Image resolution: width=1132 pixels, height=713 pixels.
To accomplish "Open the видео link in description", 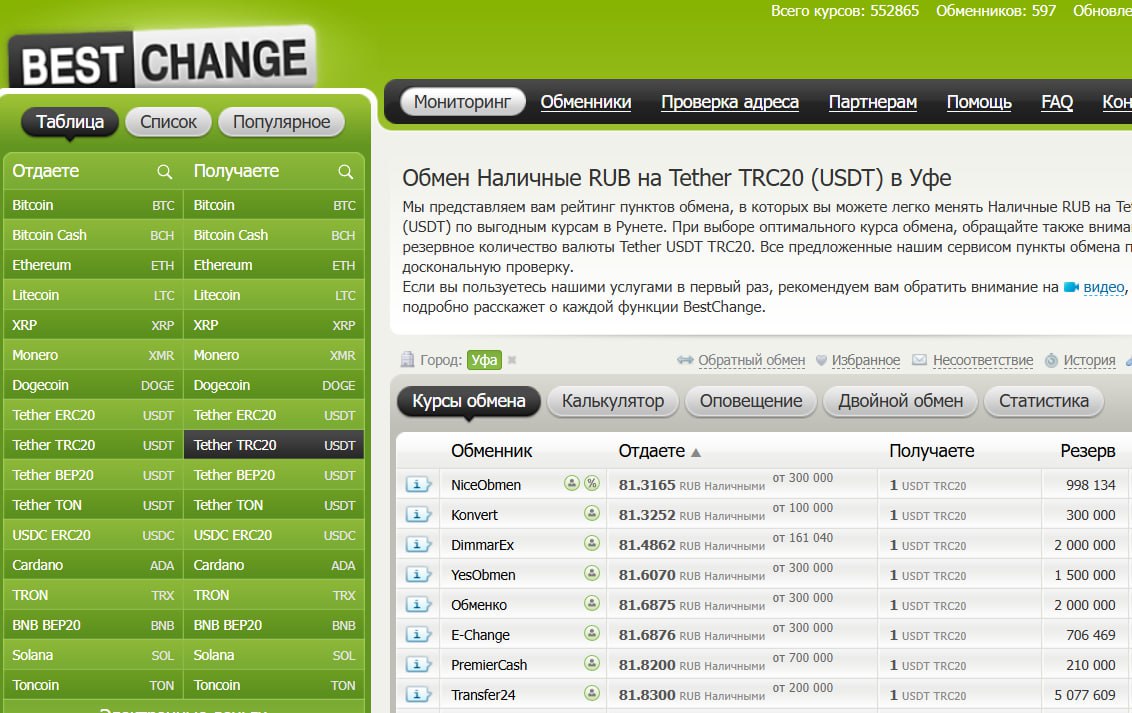I will coord(1104,287).
